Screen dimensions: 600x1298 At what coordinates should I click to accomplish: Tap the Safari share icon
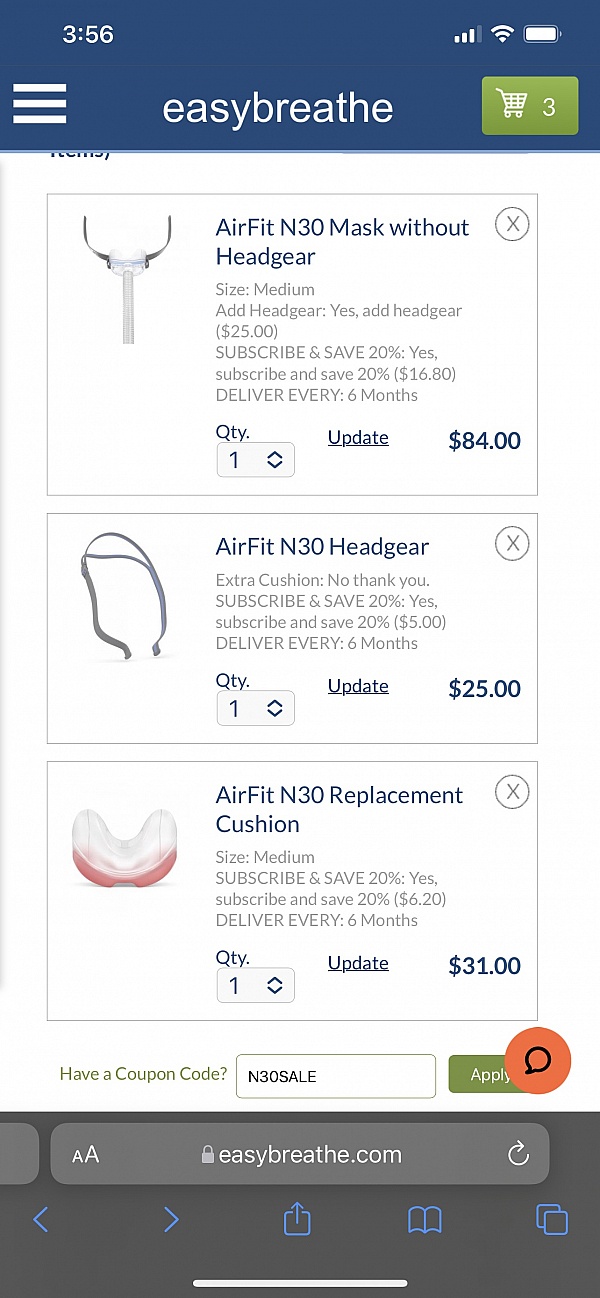click(297, 1218)
